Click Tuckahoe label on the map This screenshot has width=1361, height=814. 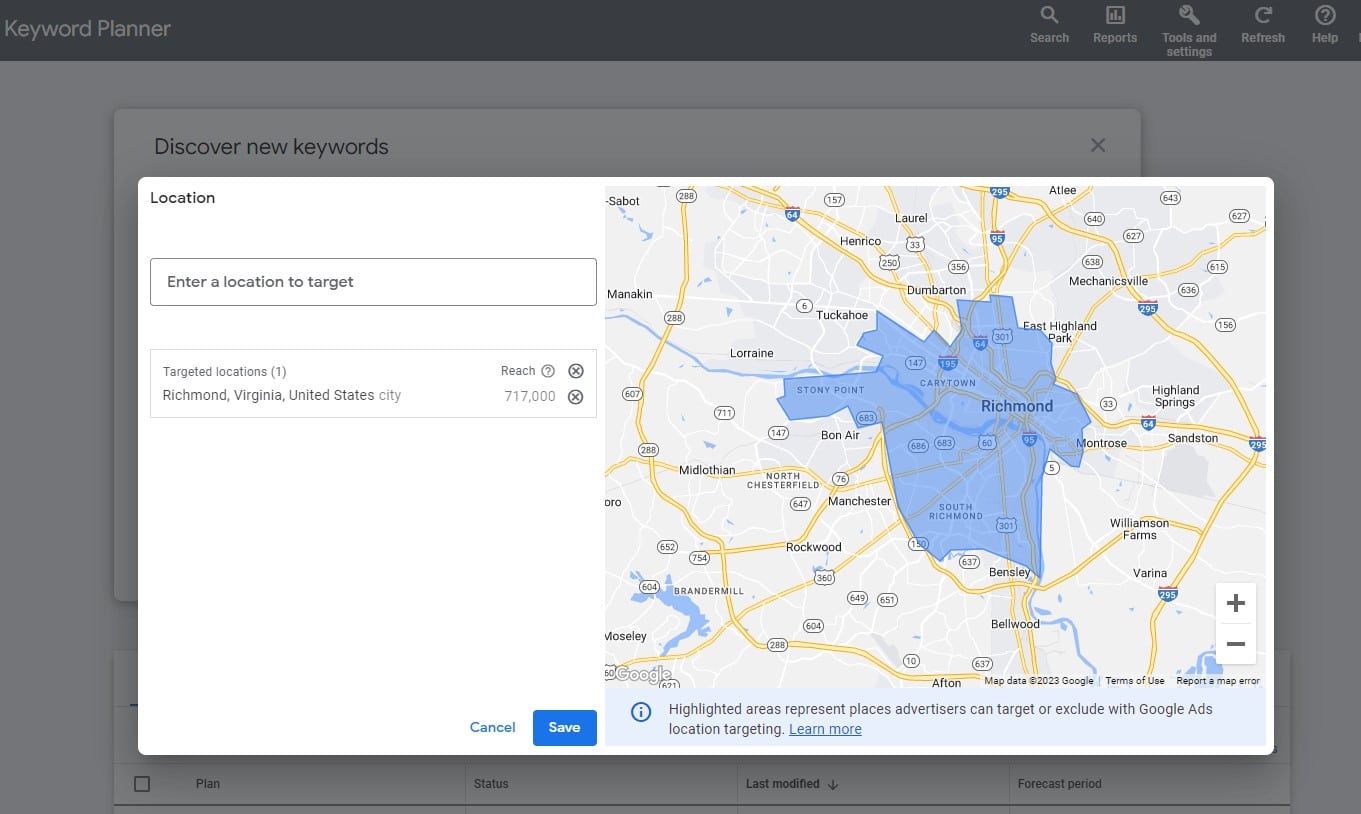tap(842, 315)
